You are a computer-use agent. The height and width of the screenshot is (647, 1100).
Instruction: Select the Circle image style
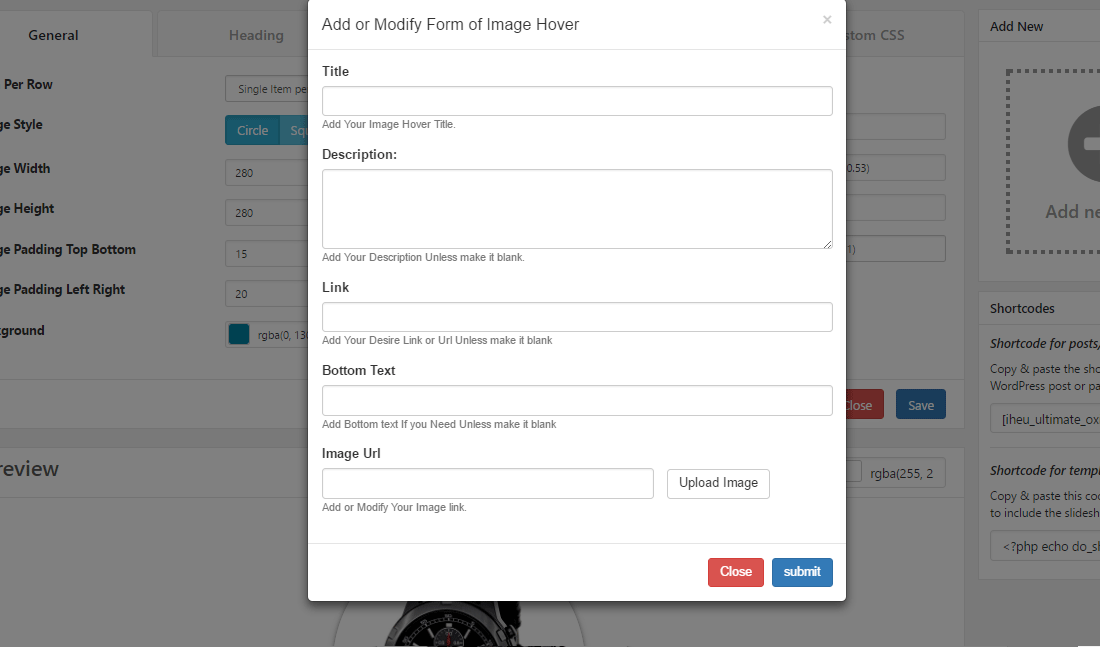(252, 130)
